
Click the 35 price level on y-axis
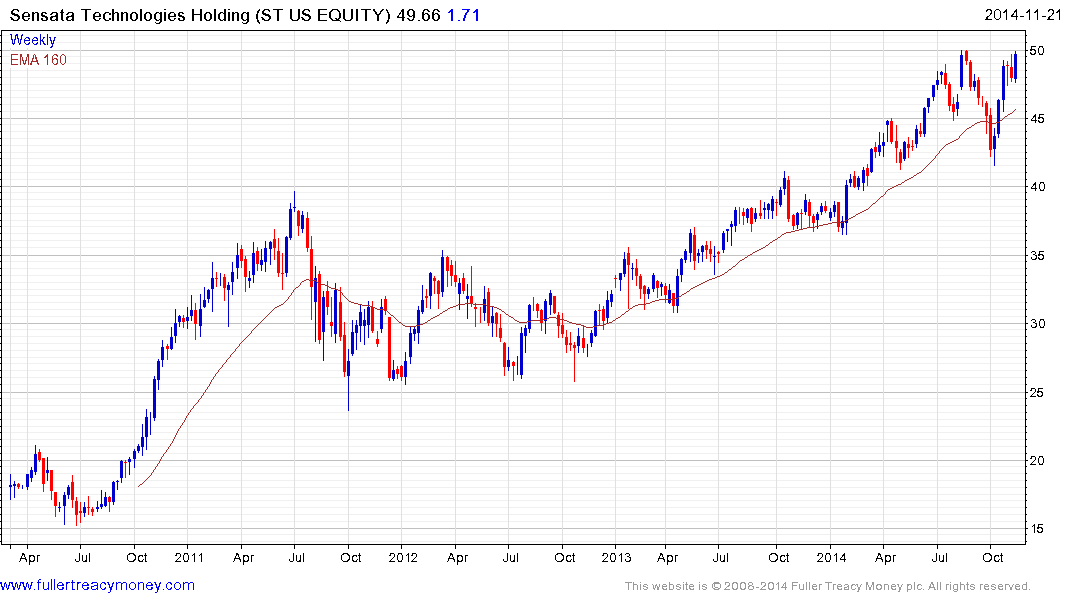coord(1038,256)
